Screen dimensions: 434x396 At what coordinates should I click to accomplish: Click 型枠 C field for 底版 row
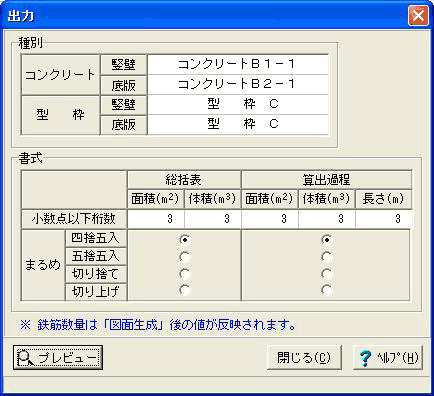point(238,125)
